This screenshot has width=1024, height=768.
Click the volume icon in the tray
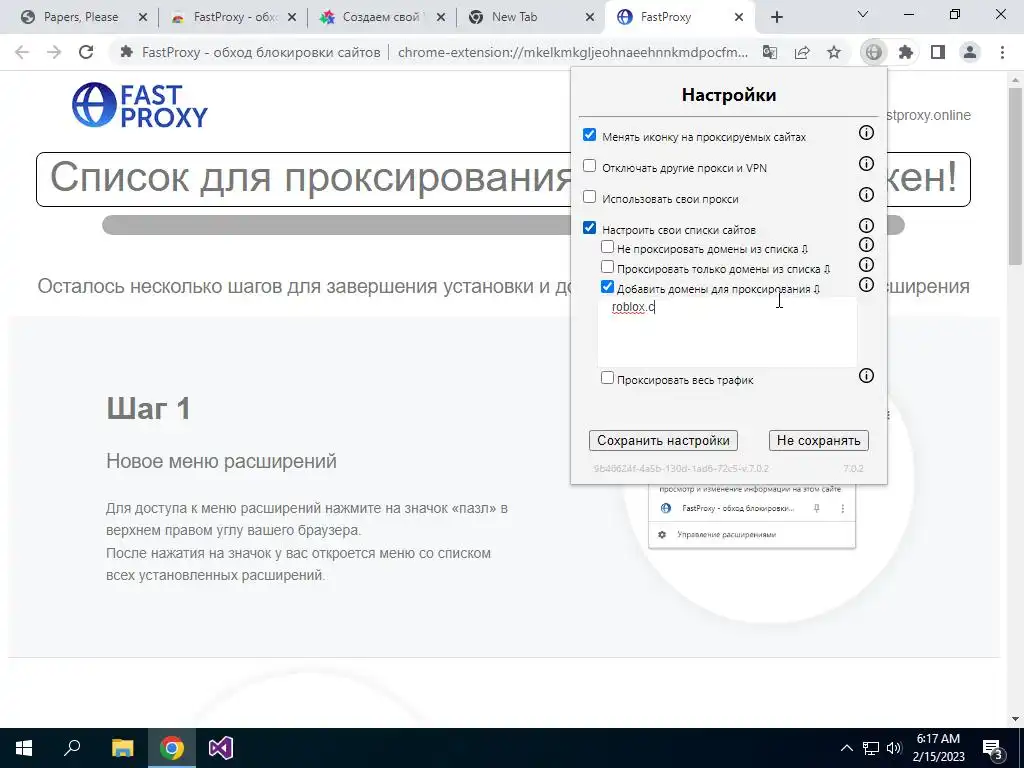pos(894,748)
